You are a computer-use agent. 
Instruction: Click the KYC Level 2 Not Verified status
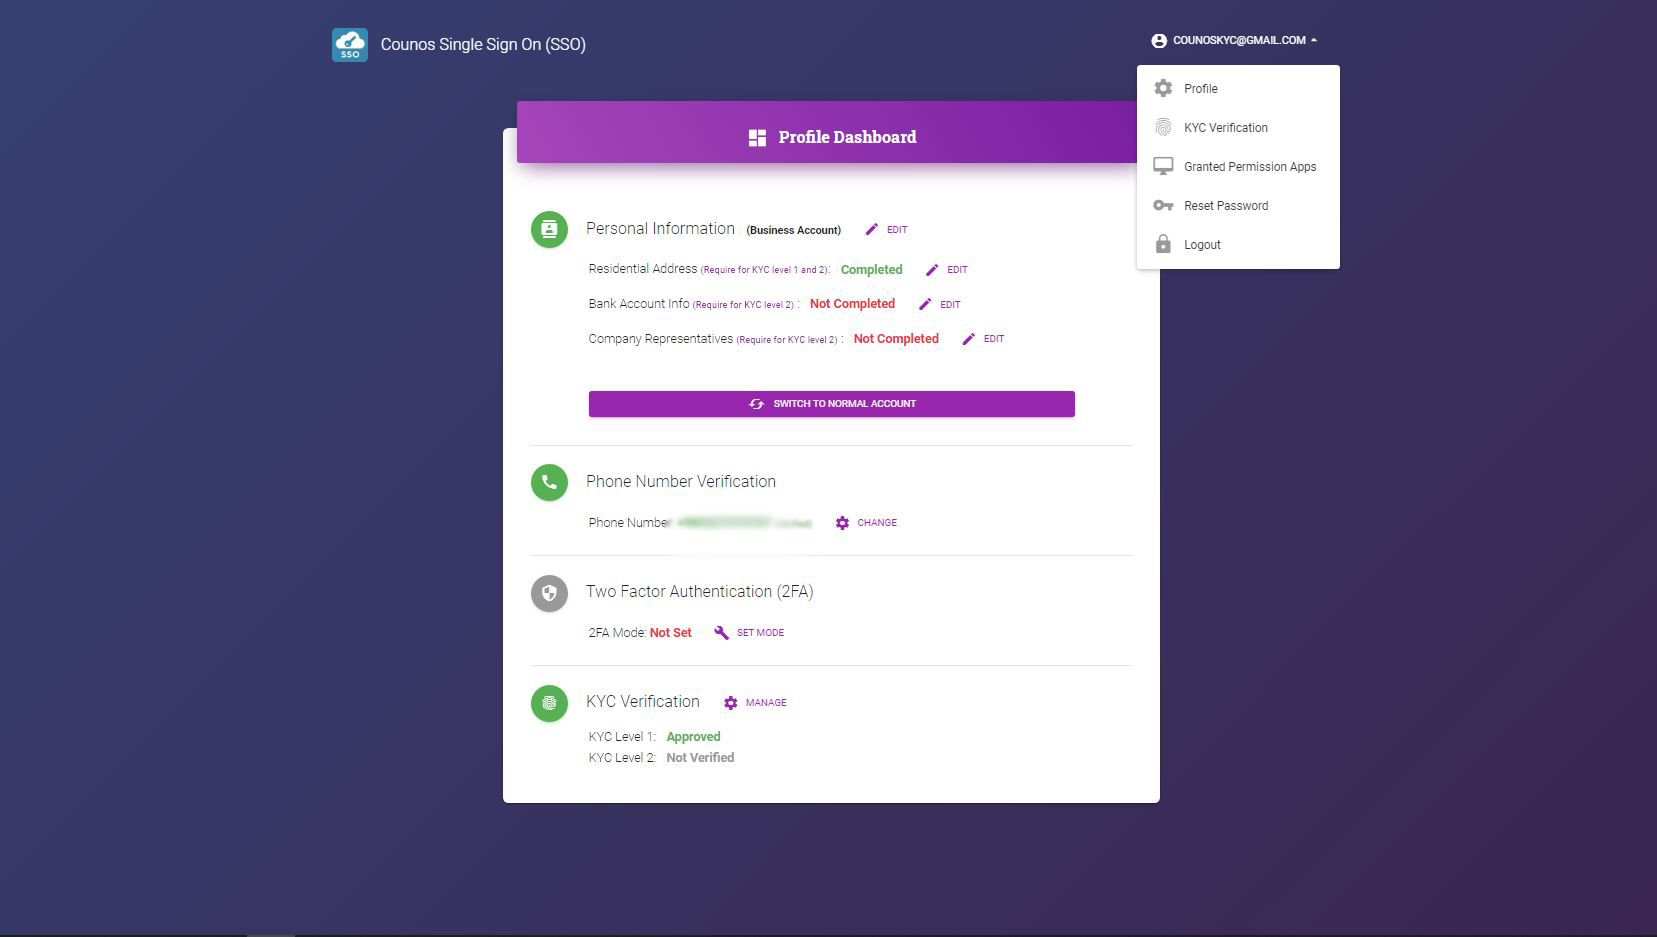click(x=700, y=758)
